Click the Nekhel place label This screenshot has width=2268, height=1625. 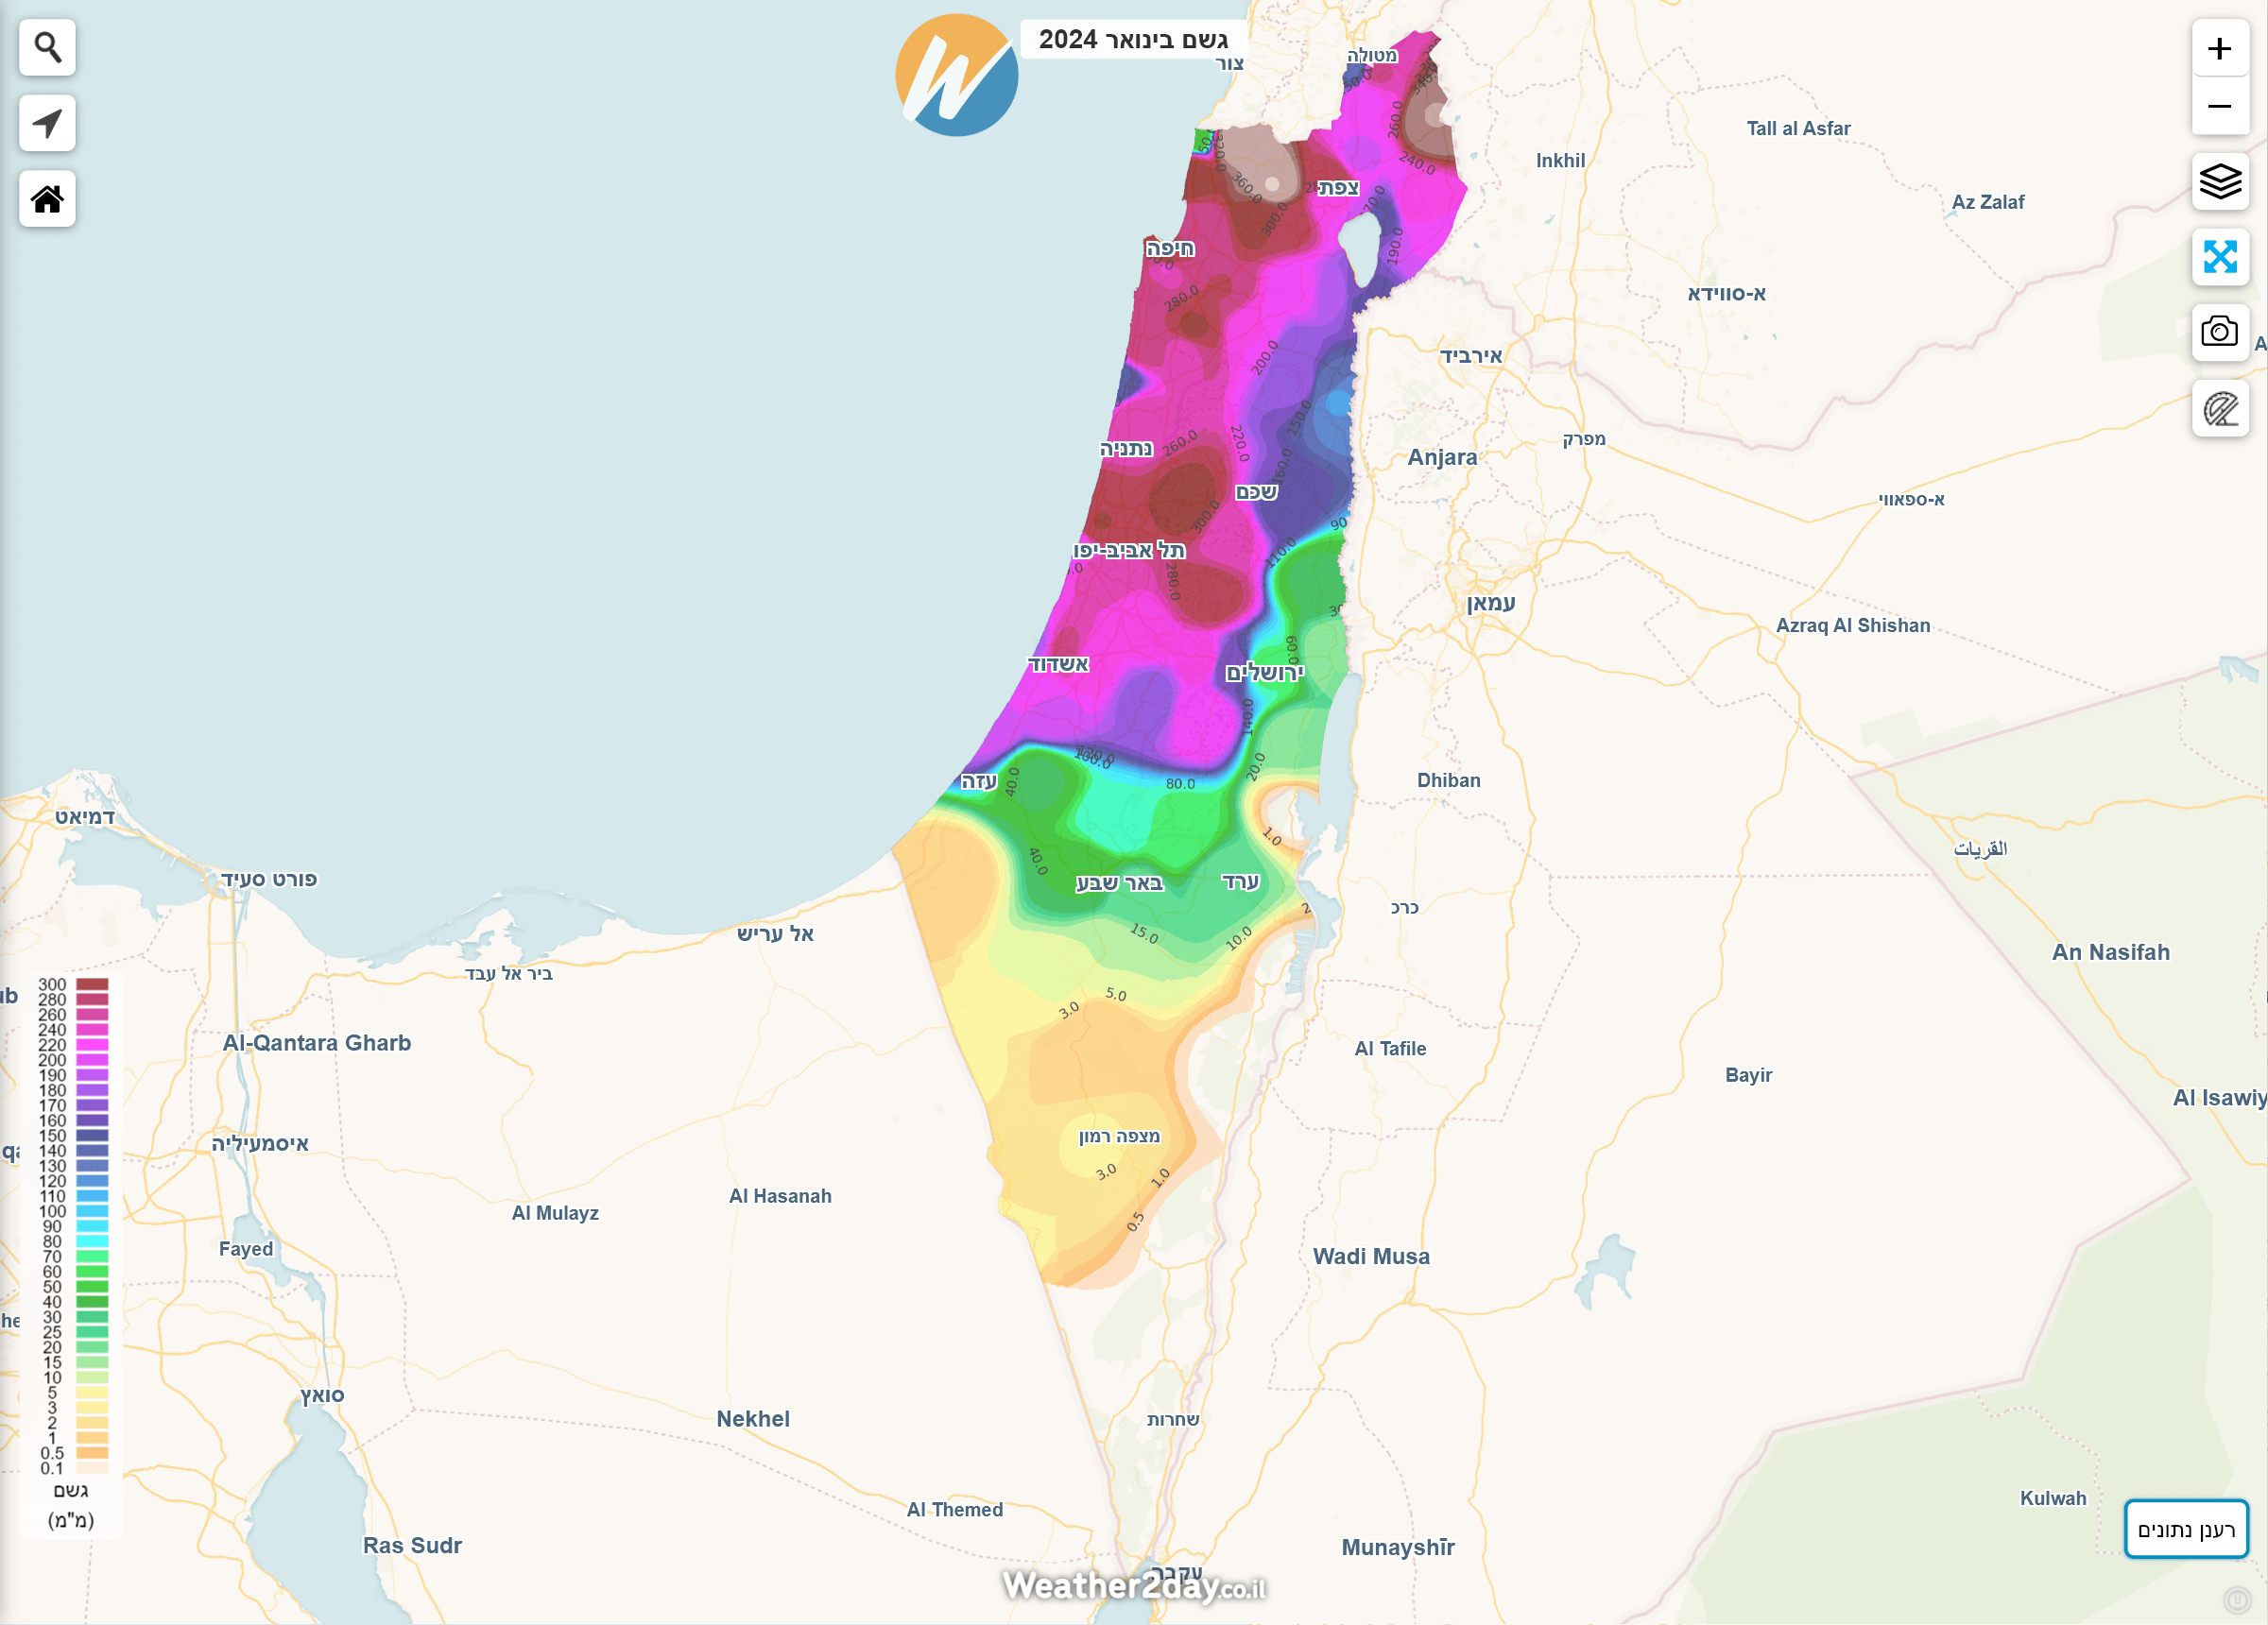[x=753, y=1418]
